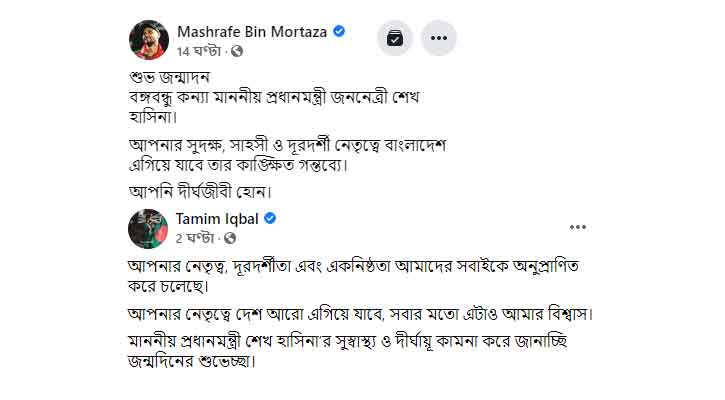
Task: Click the Mashrafe Bin Mortaza name link
Action: [x=252, y=32]
